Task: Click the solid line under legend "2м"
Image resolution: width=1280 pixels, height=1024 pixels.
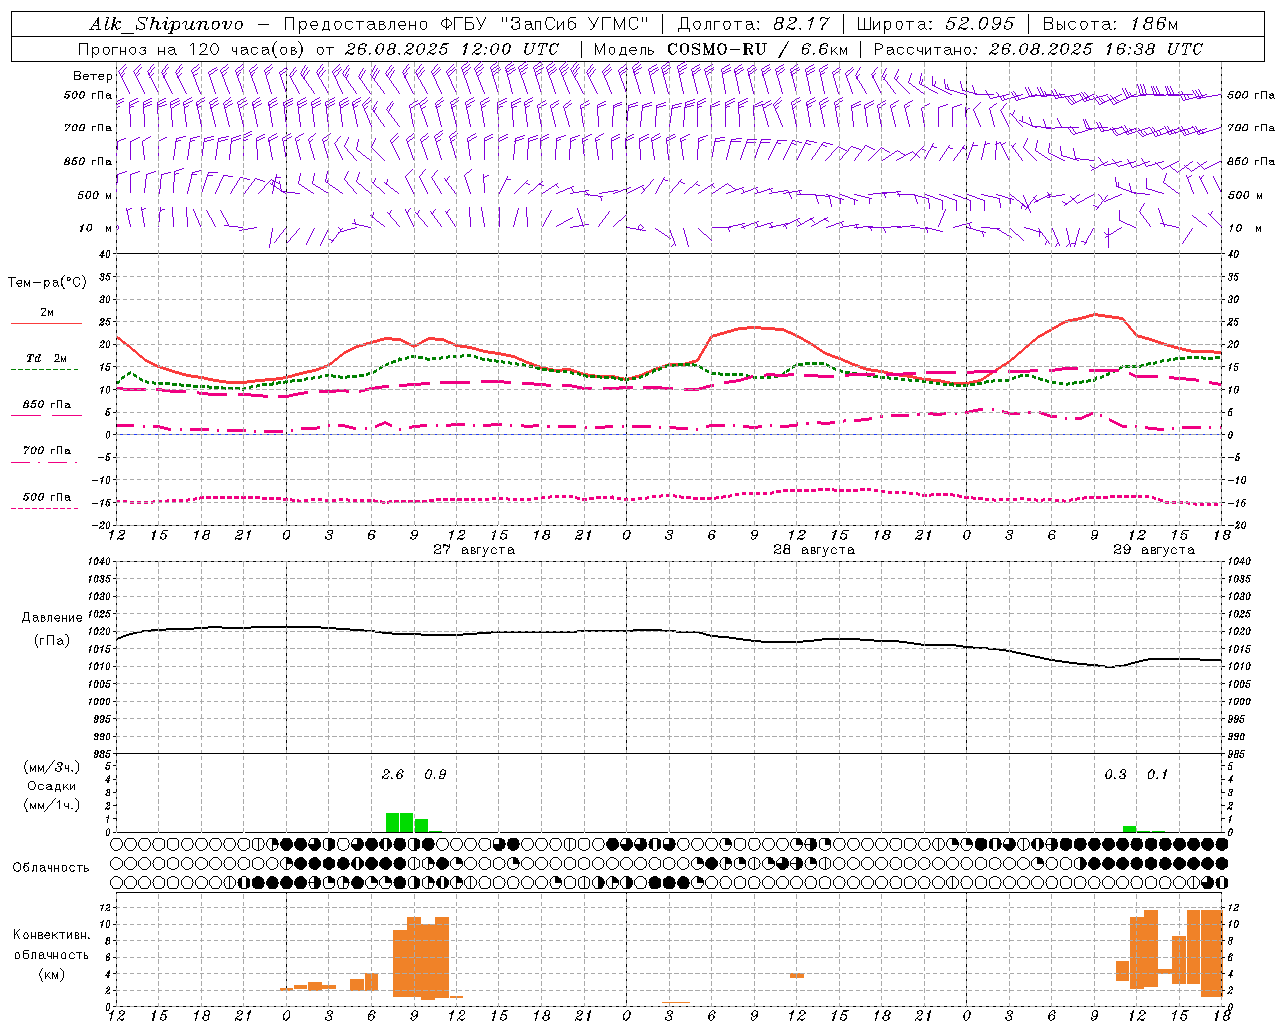Action: coord(46,323)
